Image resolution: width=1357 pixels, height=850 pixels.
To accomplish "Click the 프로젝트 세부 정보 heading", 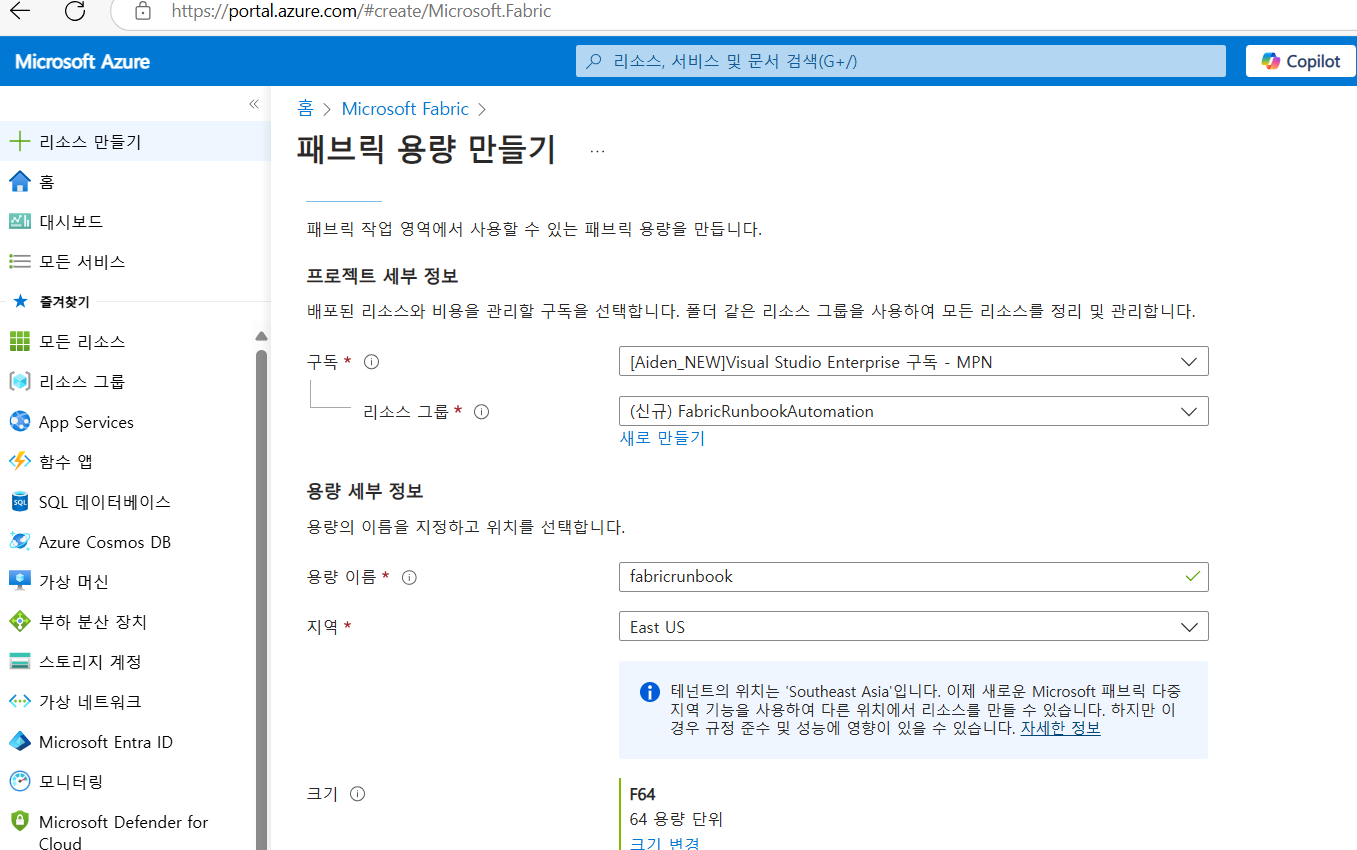I will tap(382, 276).
